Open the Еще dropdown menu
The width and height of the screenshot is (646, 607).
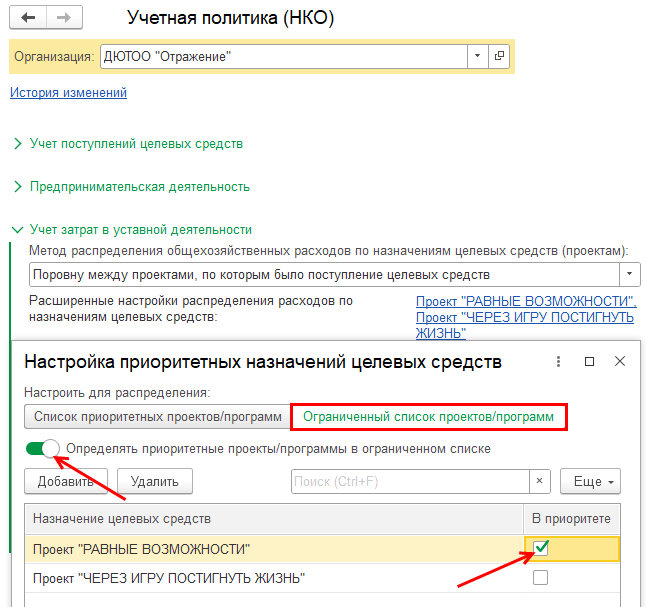[x=590, y=481]
